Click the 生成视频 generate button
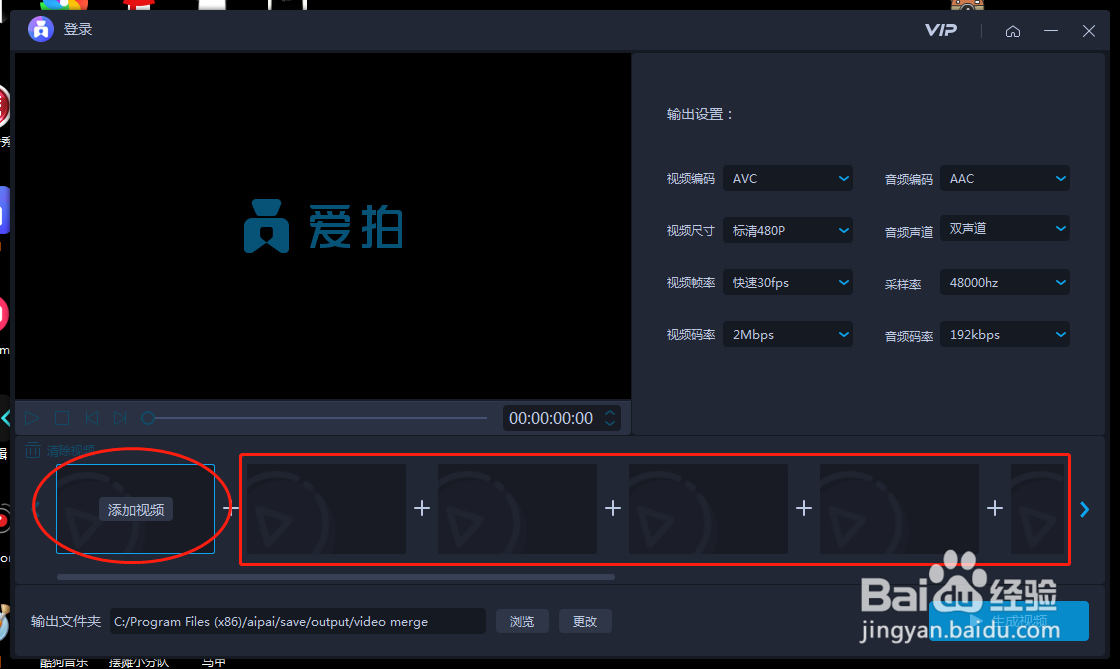Viewport: 1120px width, 669px height. coord(1009,620)
